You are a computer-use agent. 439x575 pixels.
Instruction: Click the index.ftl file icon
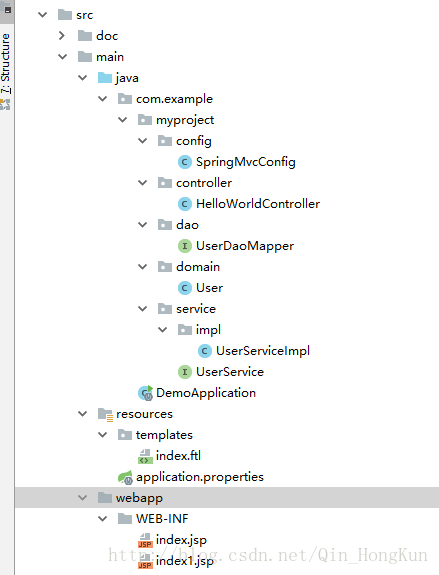pos(145,457)
